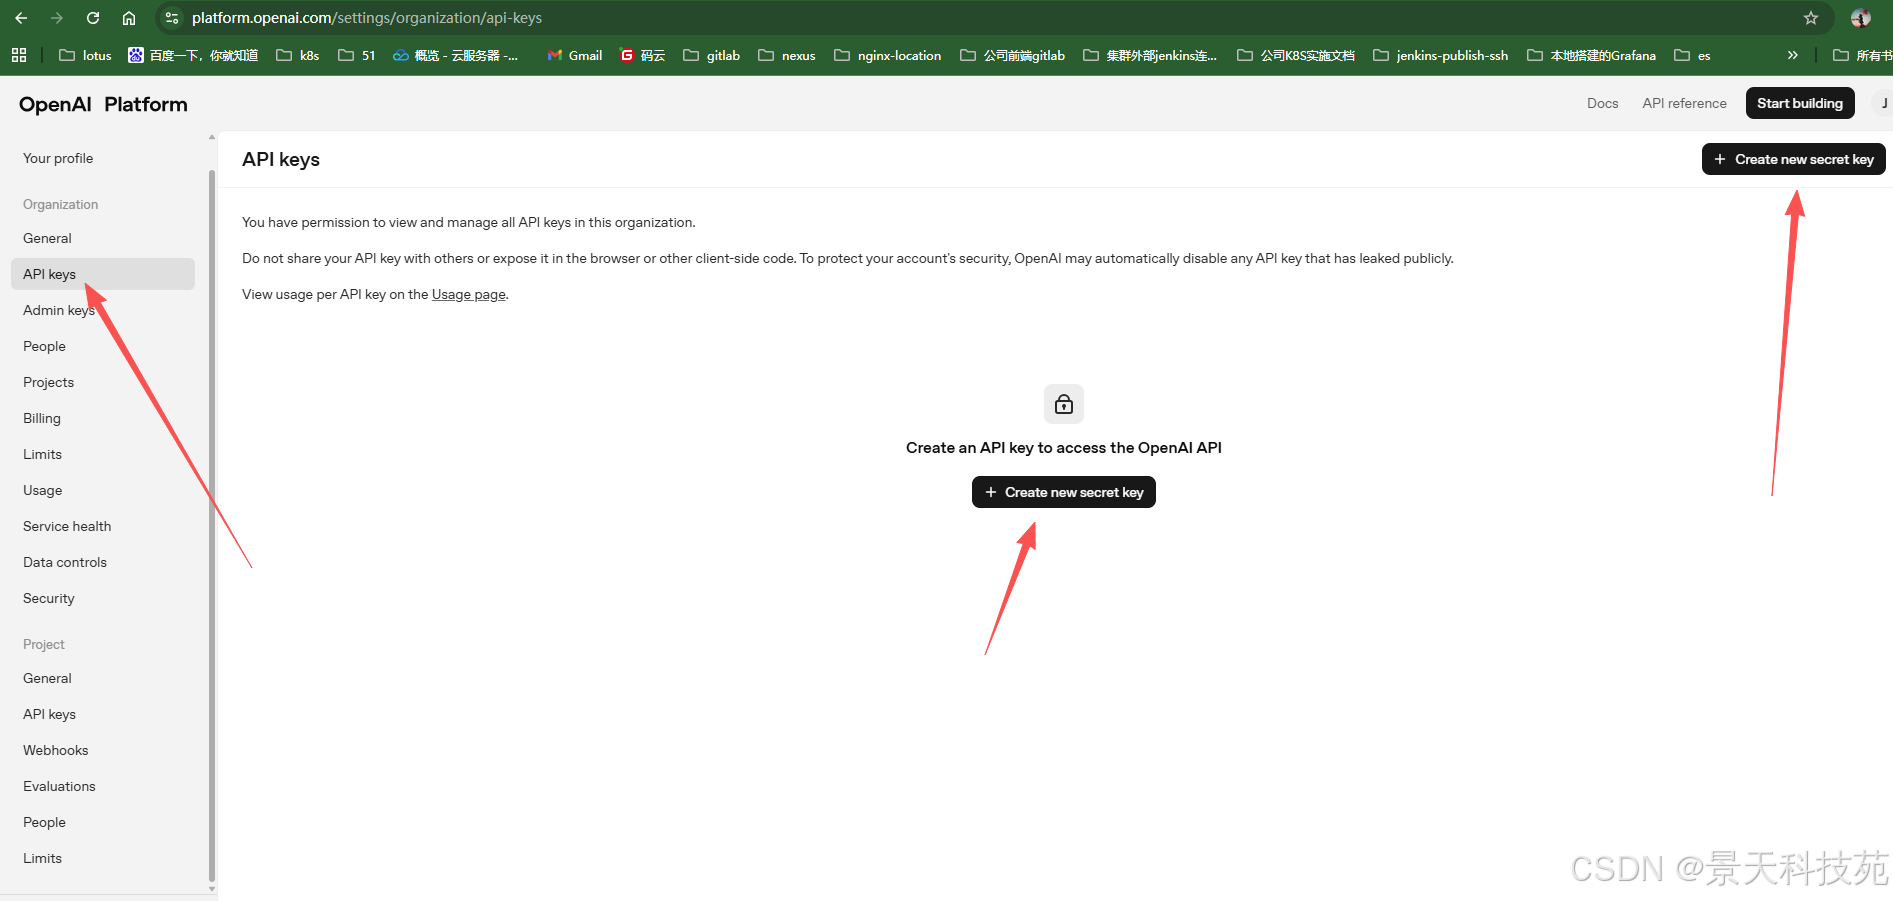The height and width of the screenshot is (901, 1893).
Task: Select General under Organization
Action: (x=47, y=238)
